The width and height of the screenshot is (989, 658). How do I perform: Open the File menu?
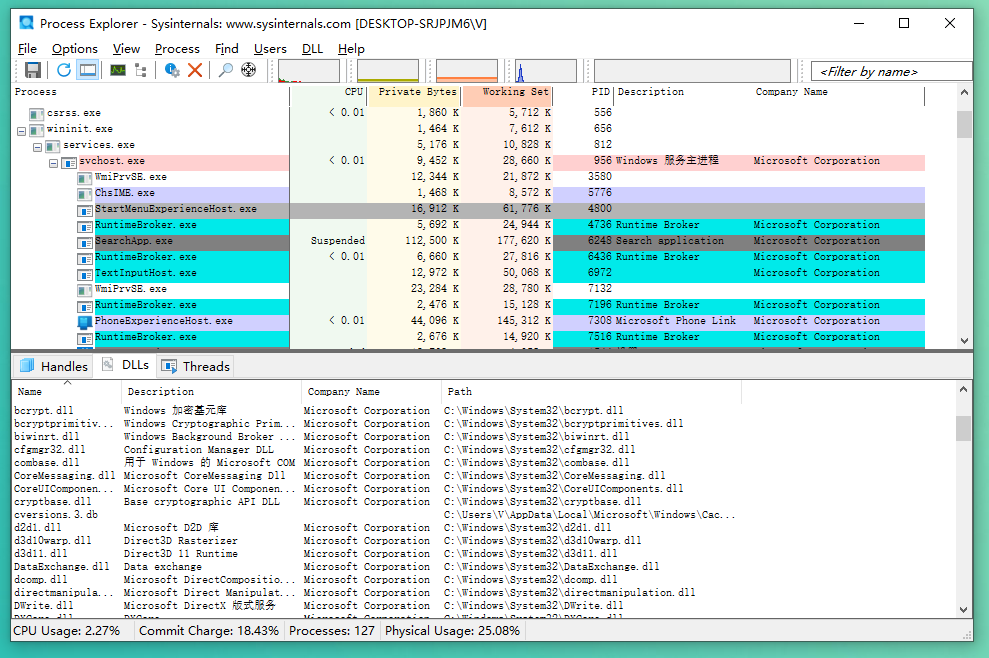pyautogui.click(x=27, y=49)
